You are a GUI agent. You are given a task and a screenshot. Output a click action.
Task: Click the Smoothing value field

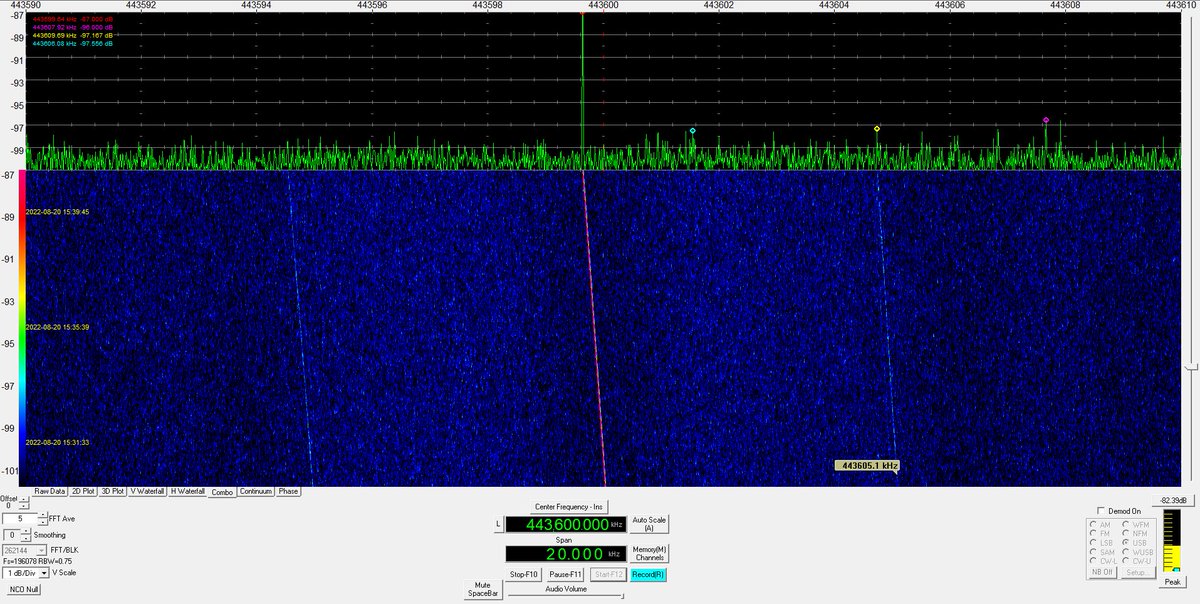11,535
